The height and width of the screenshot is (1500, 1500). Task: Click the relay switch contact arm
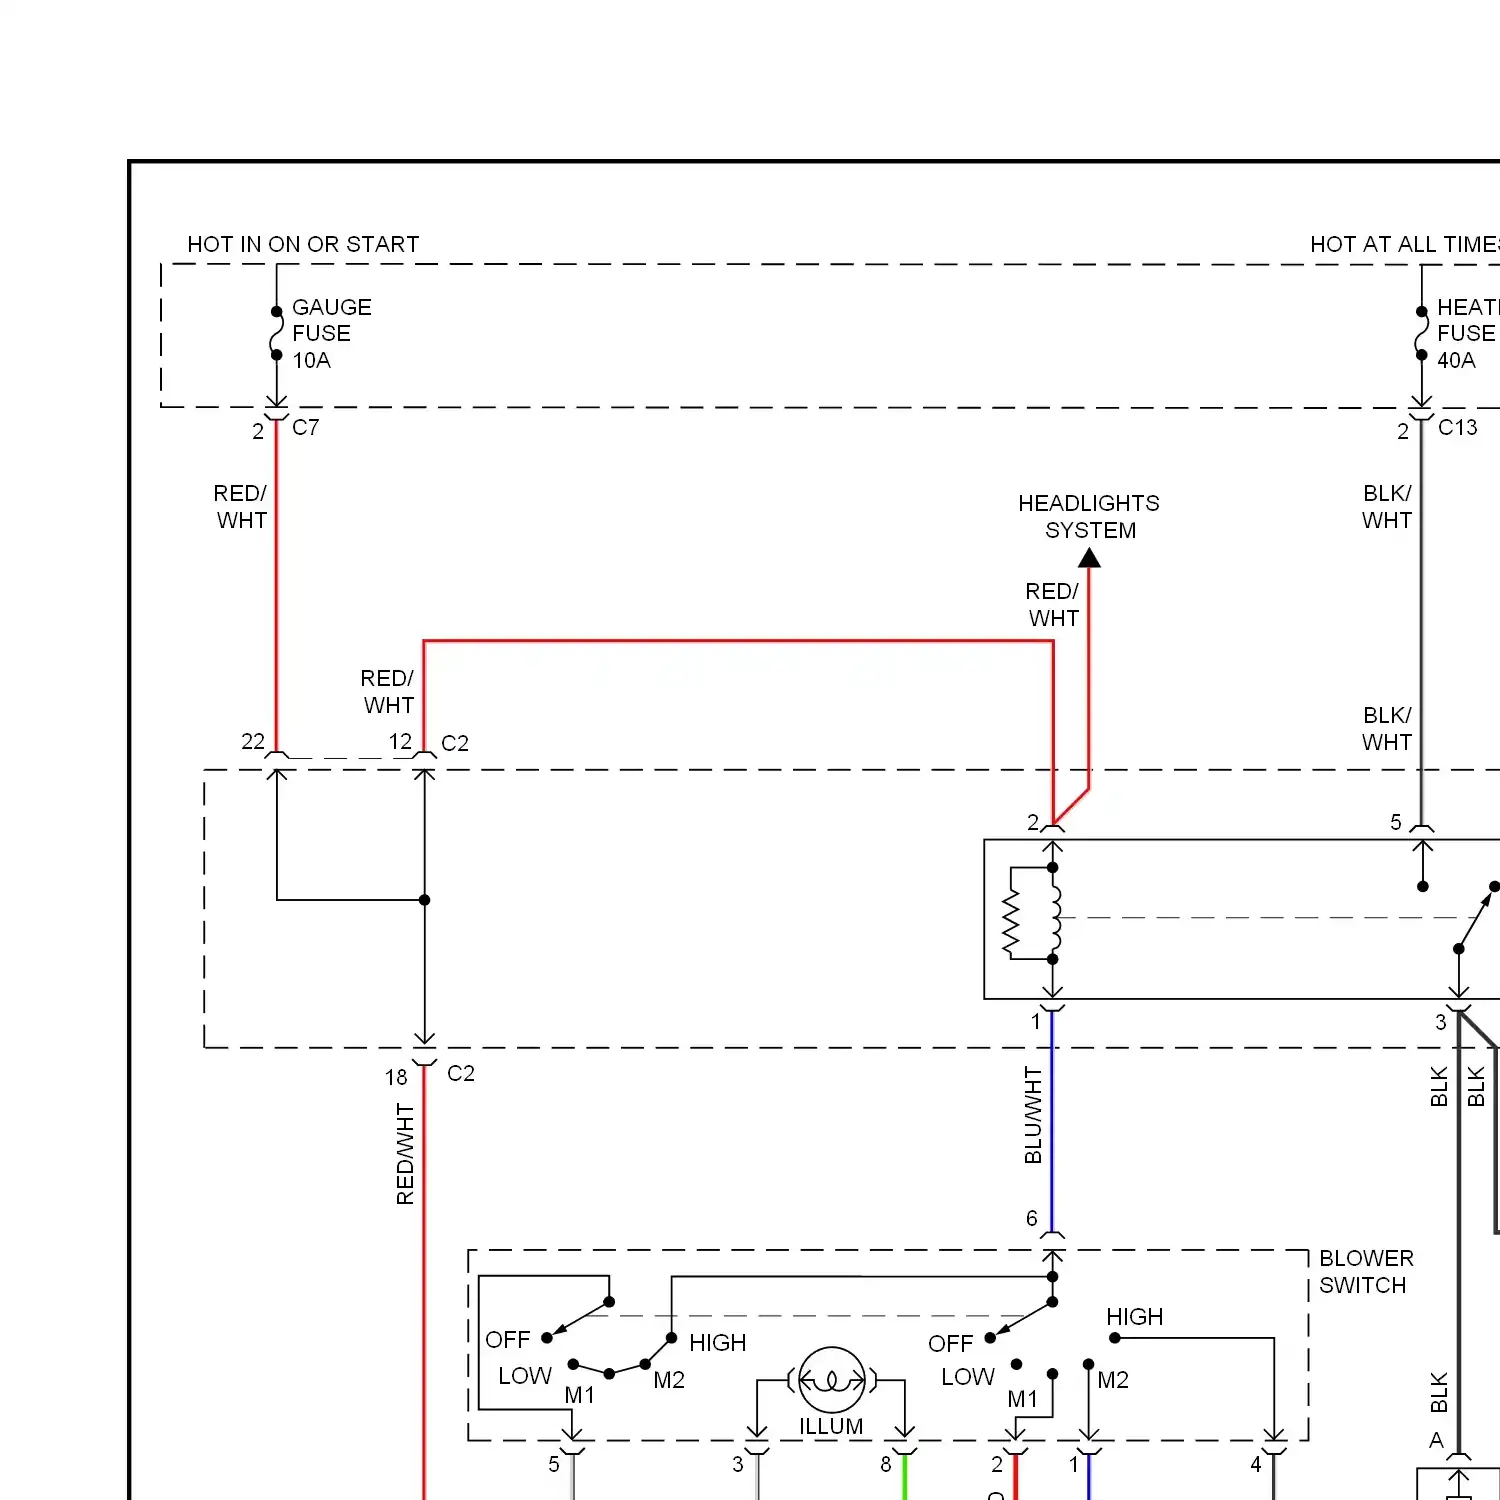(1476, 917)
